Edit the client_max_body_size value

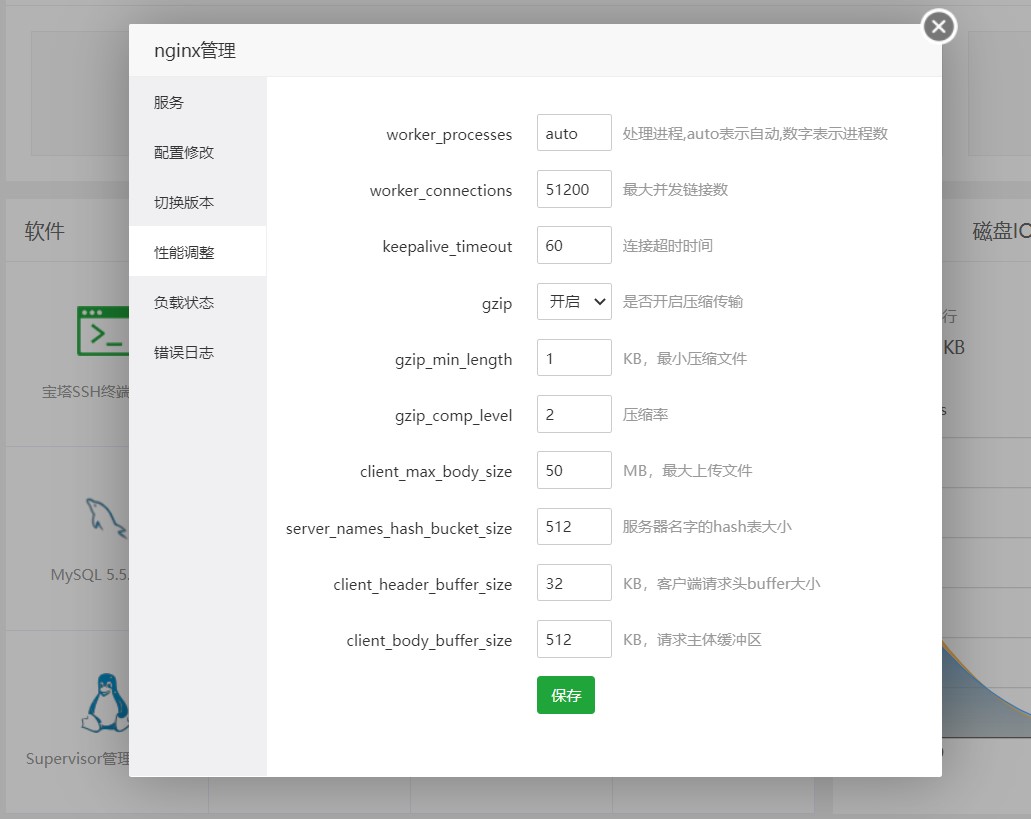573,470
